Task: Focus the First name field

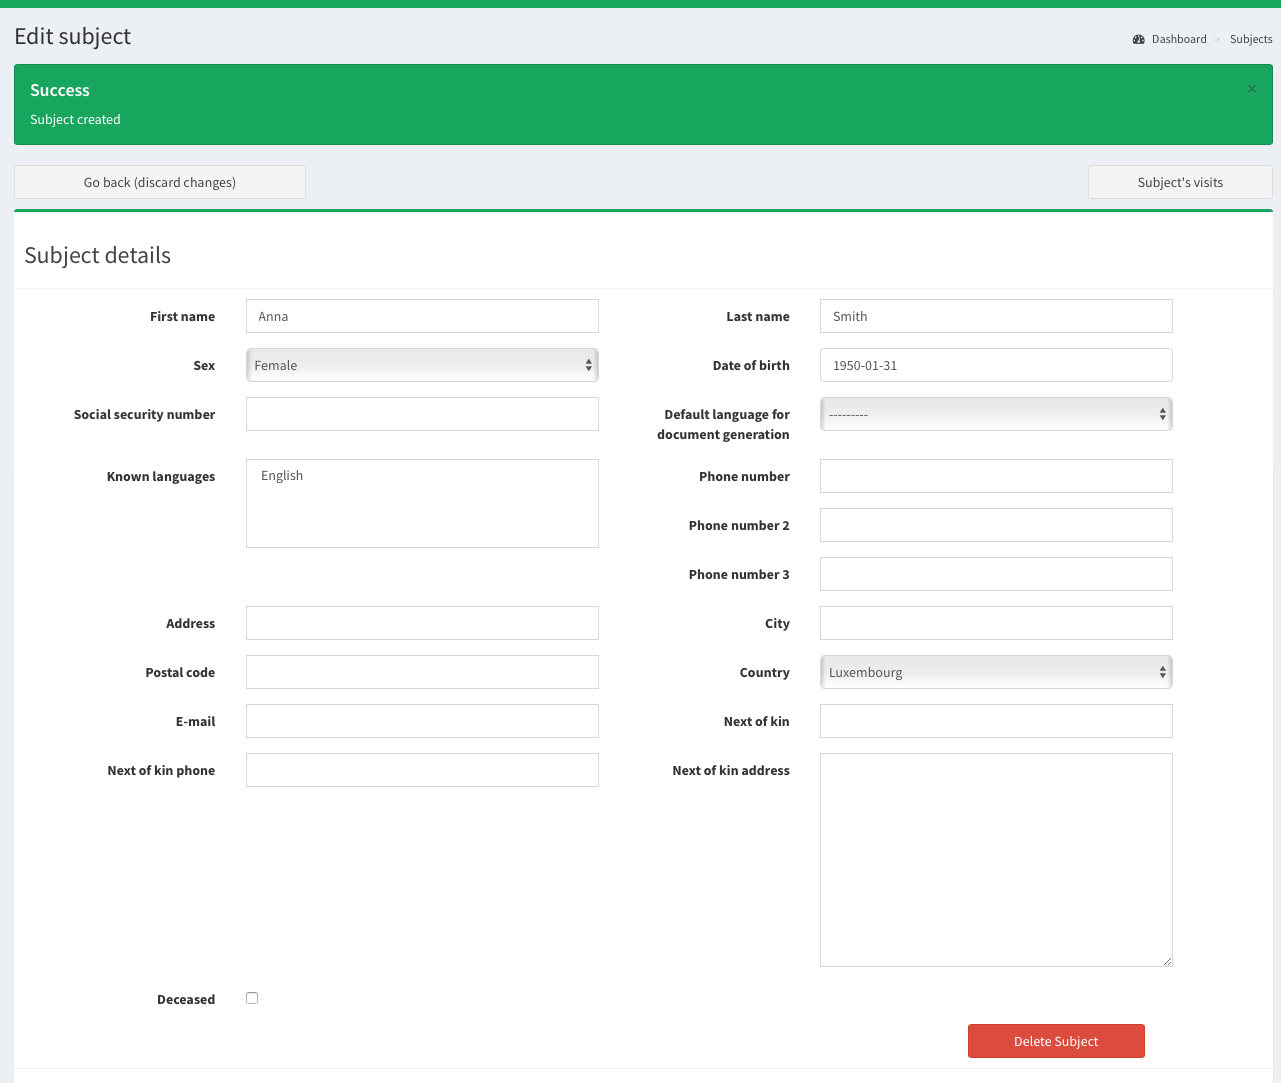Action: [x=422, y=316]
